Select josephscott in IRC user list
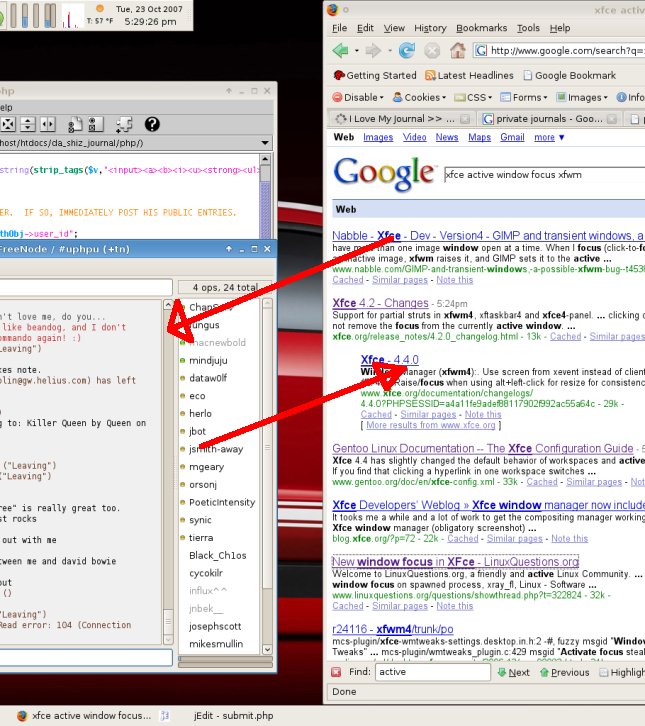Screen dimensions: 645x726 [215, 626]
